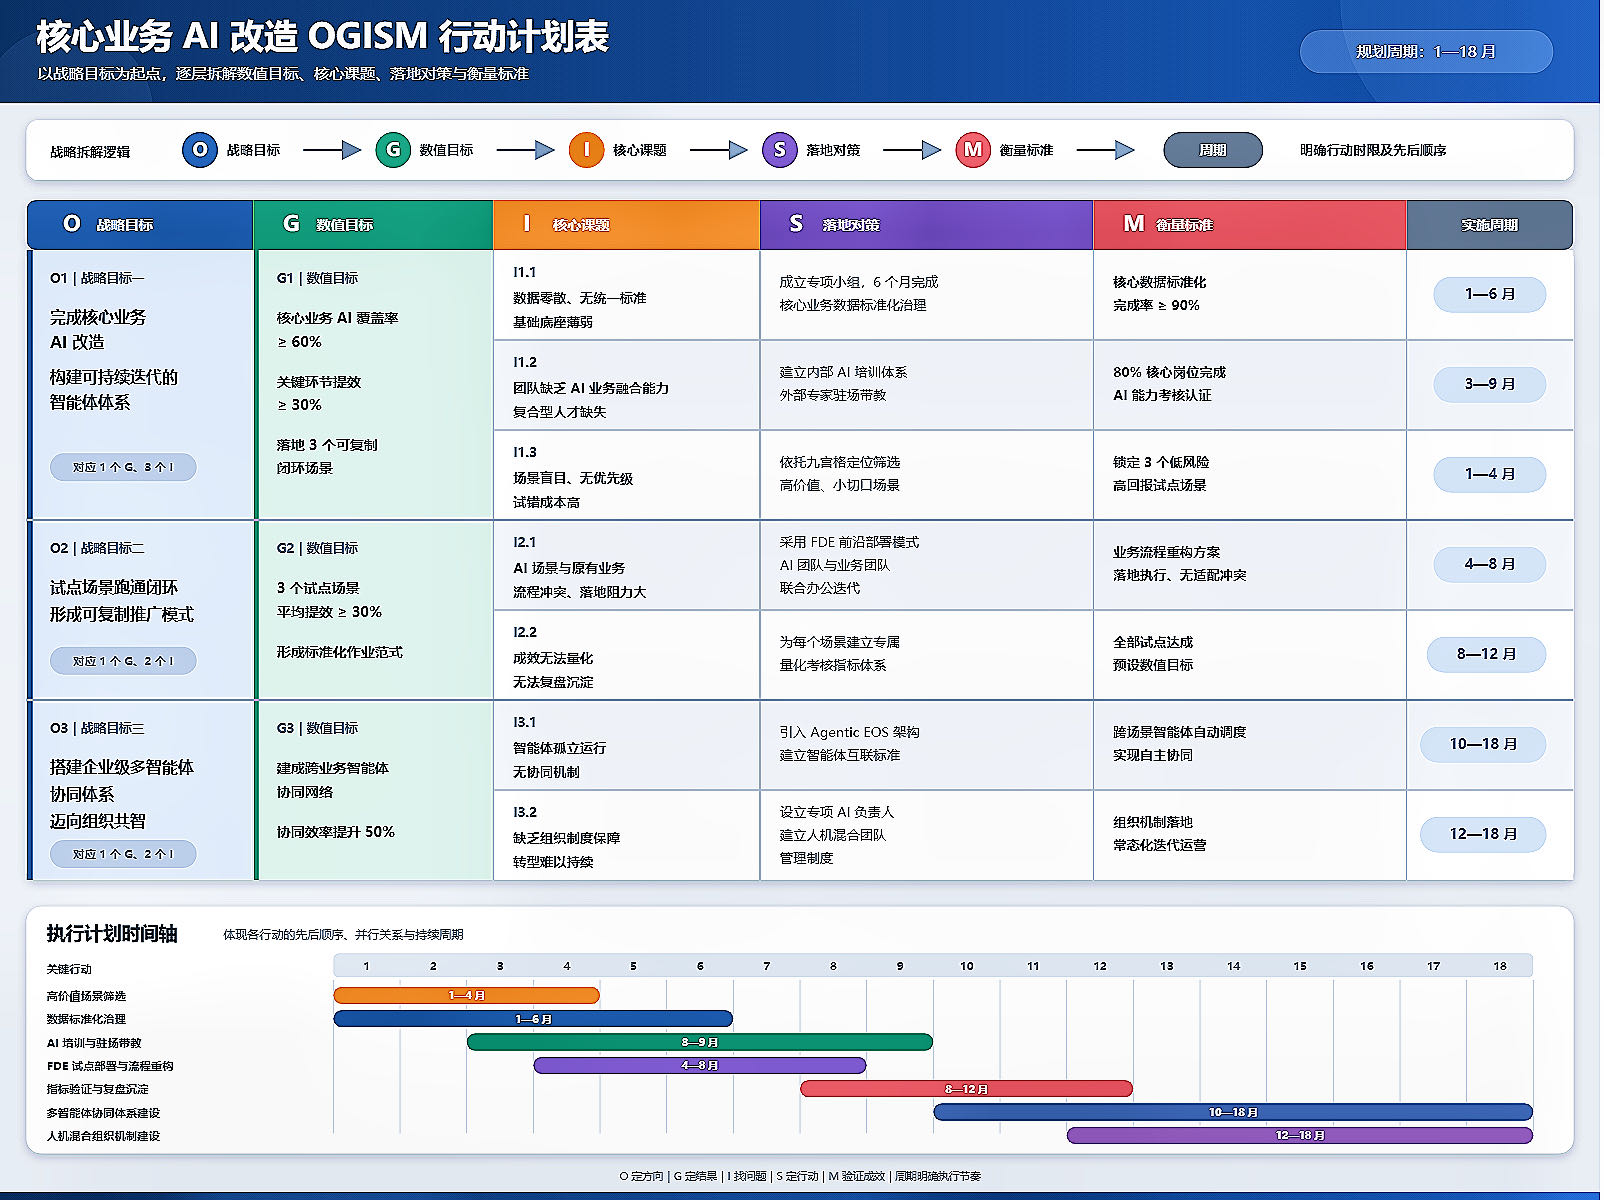This screenshot has height=1200, width=1604.
Task: Click the G2 数值目标 heading
Action: [317, 548]
